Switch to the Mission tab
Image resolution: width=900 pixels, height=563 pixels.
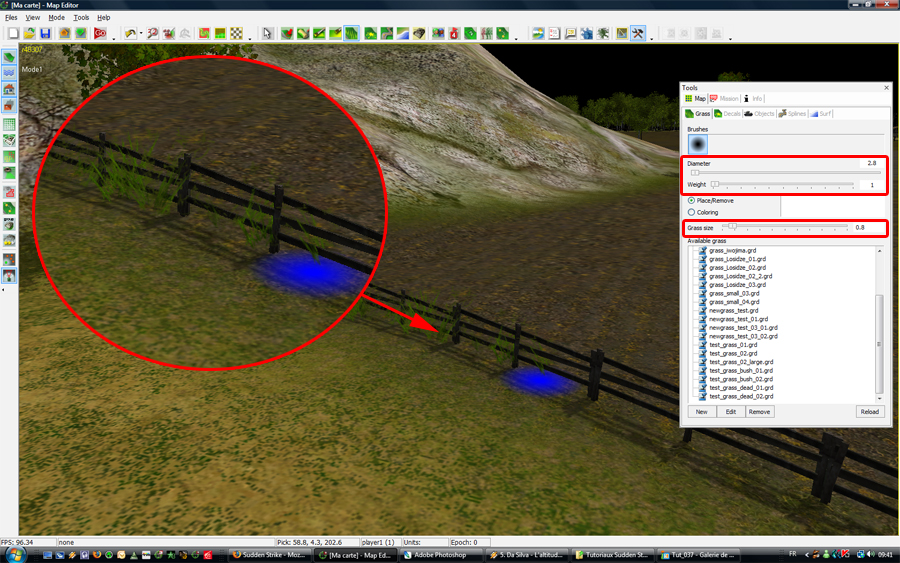(724, 99)
